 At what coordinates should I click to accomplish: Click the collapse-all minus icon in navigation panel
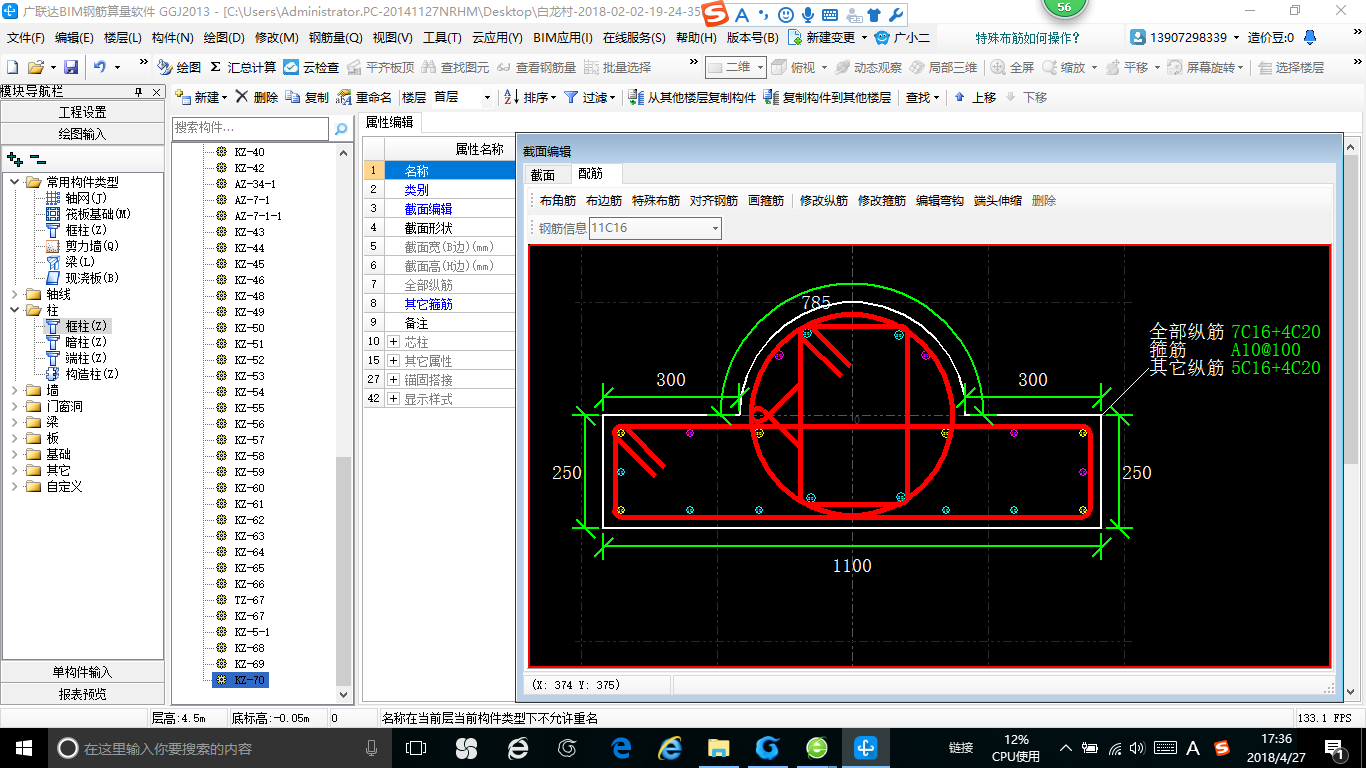[37, 158]
